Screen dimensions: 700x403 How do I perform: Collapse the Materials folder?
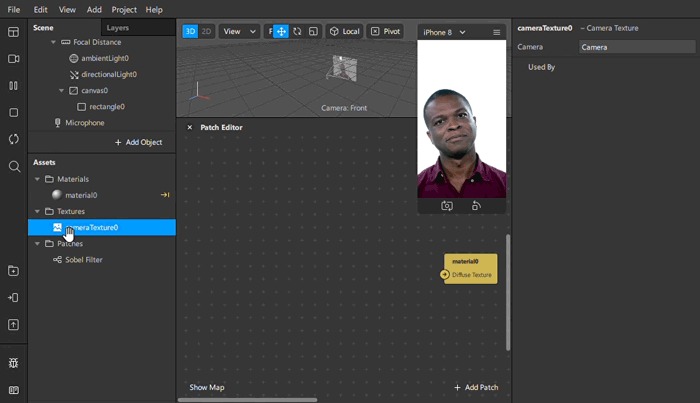[37, 179]
